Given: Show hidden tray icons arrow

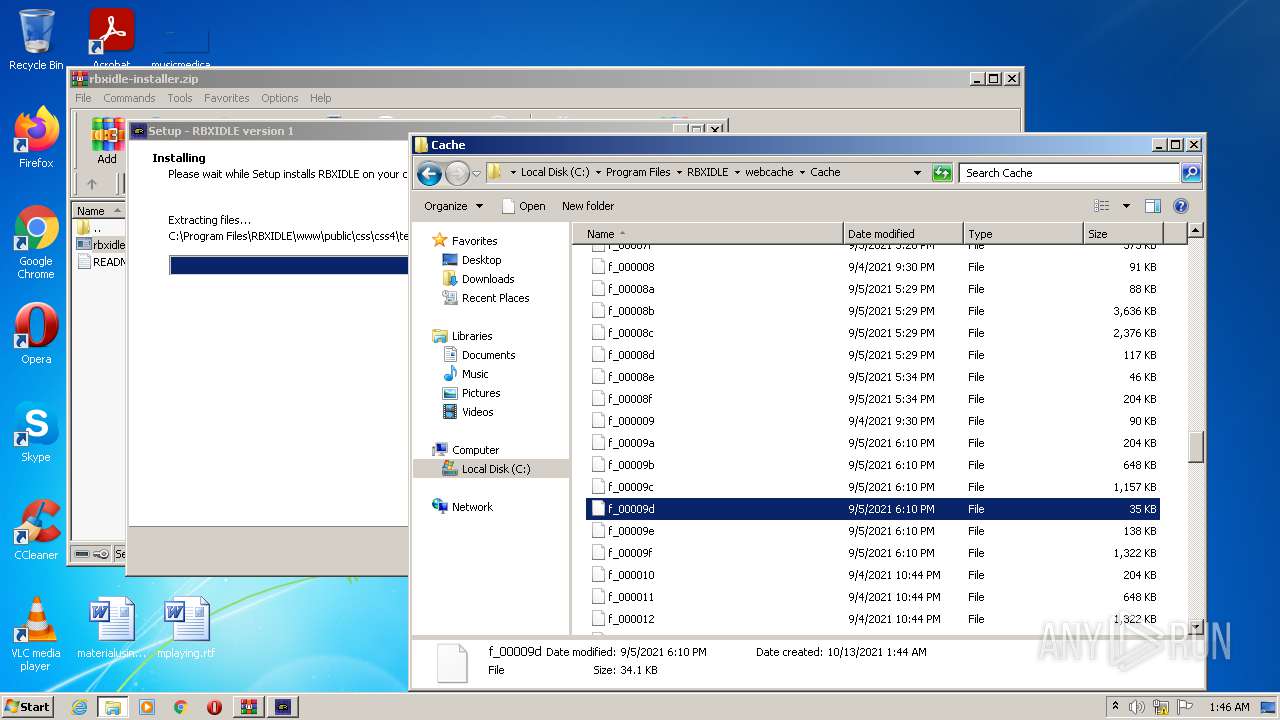Looking at the screenshot, I should [x=1116, y=707].
